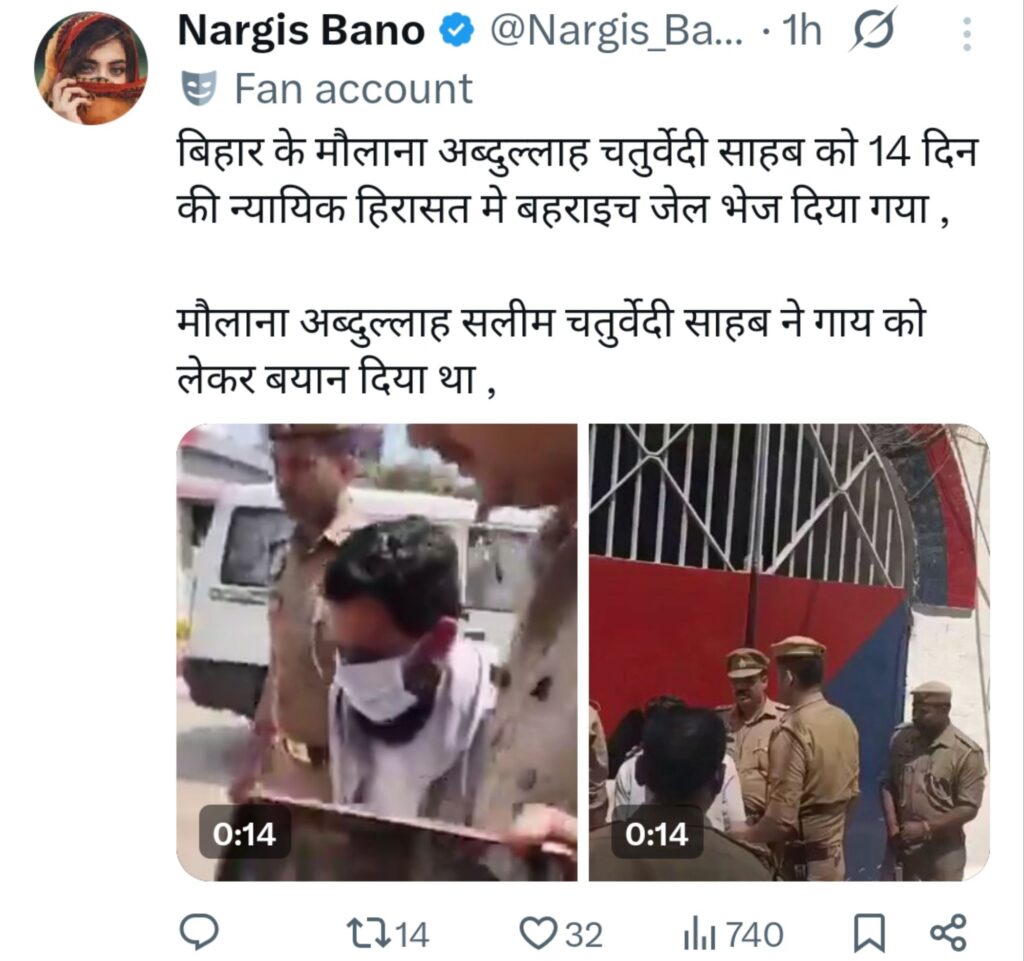
Task: Click the right video's 0:14 duration badge
Action: tap(656, 834)
